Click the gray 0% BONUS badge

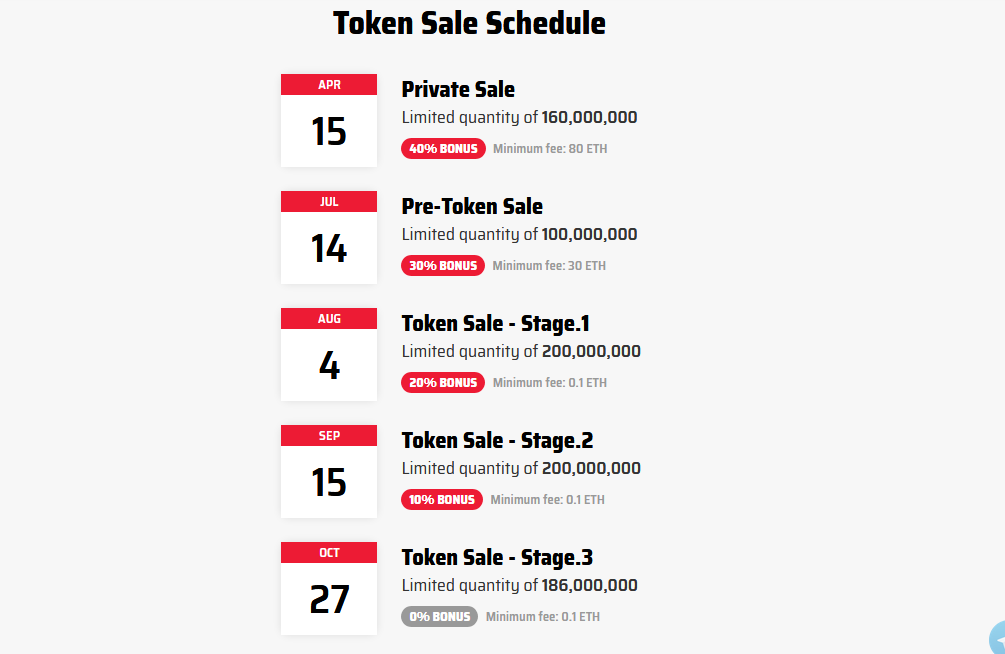click(439, 617)
